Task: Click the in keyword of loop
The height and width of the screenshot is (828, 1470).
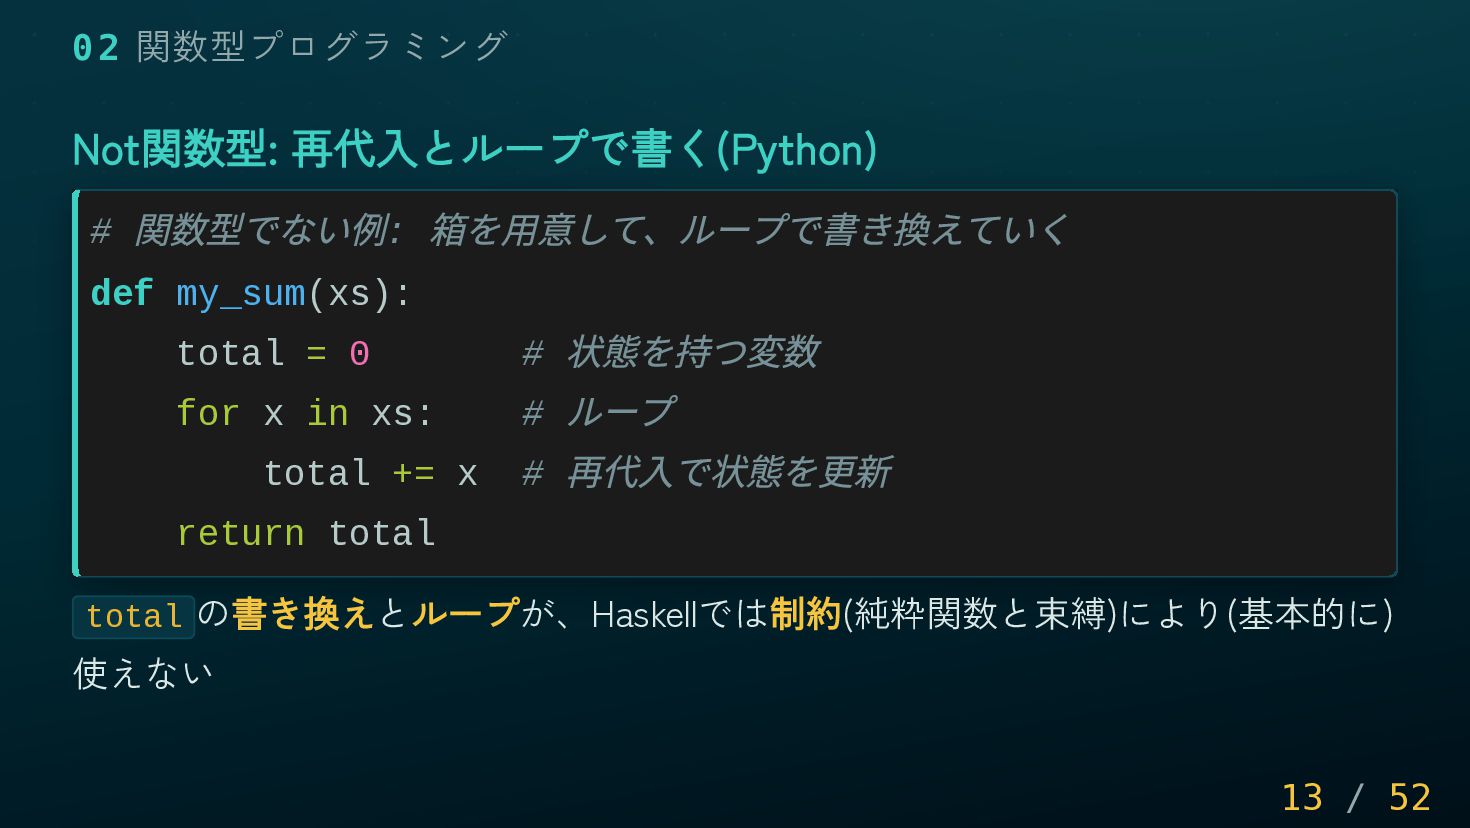Action: 328,413
